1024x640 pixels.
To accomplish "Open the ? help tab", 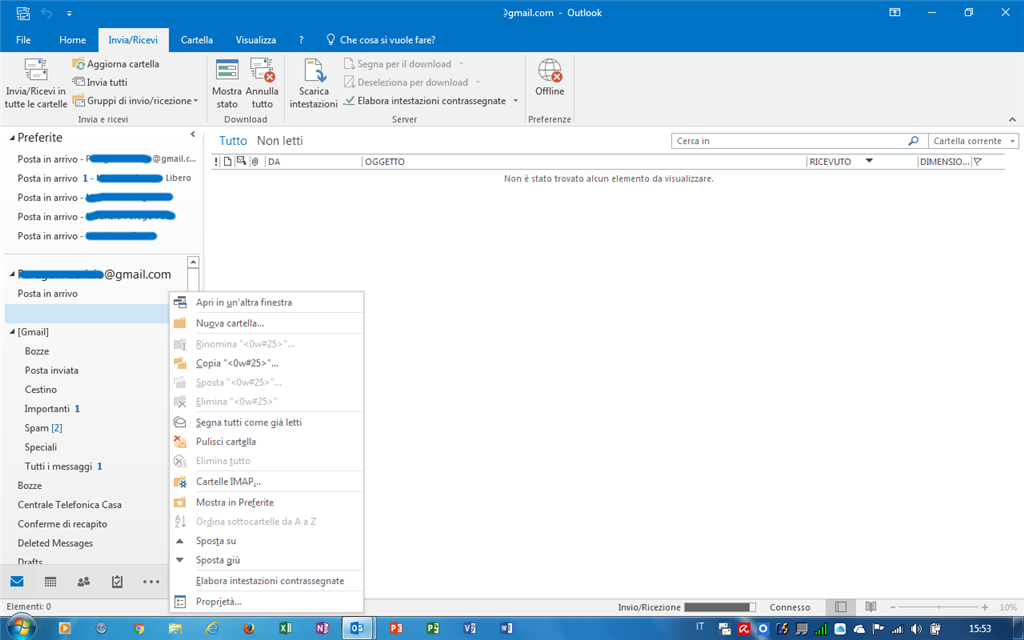I will 301,40.
